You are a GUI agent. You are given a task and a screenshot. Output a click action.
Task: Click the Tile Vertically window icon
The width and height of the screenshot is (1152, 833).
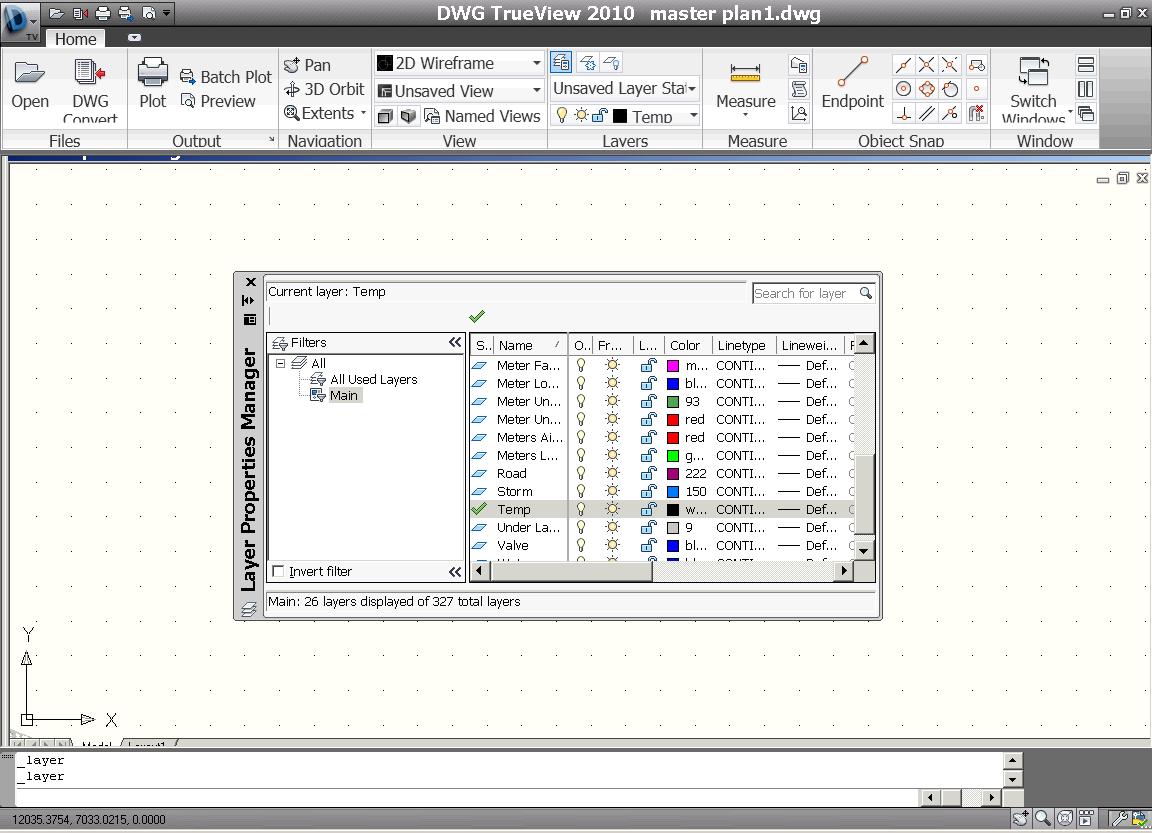(x=1085, y=88)
